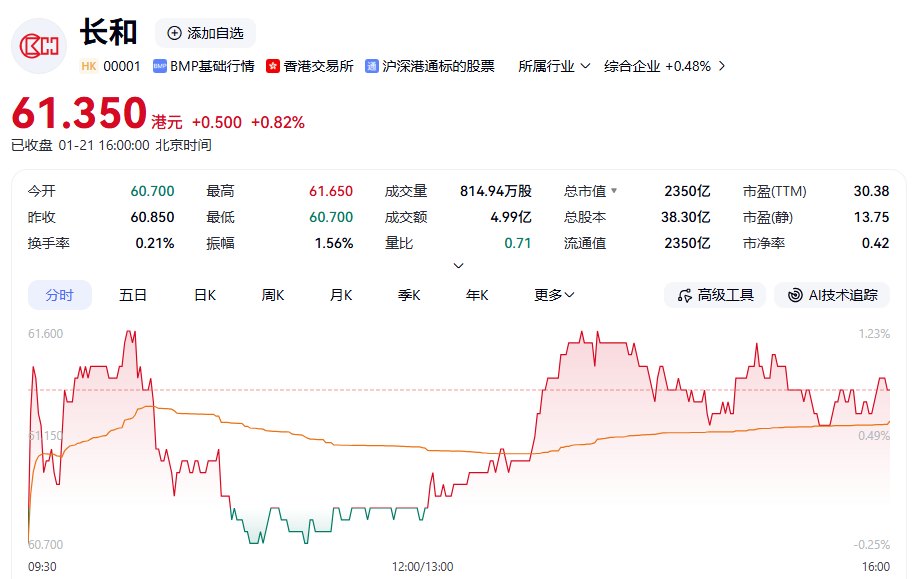Click the 高级工具 tools icon
This screenshot has height=579, width=915.
click(685, 295)
